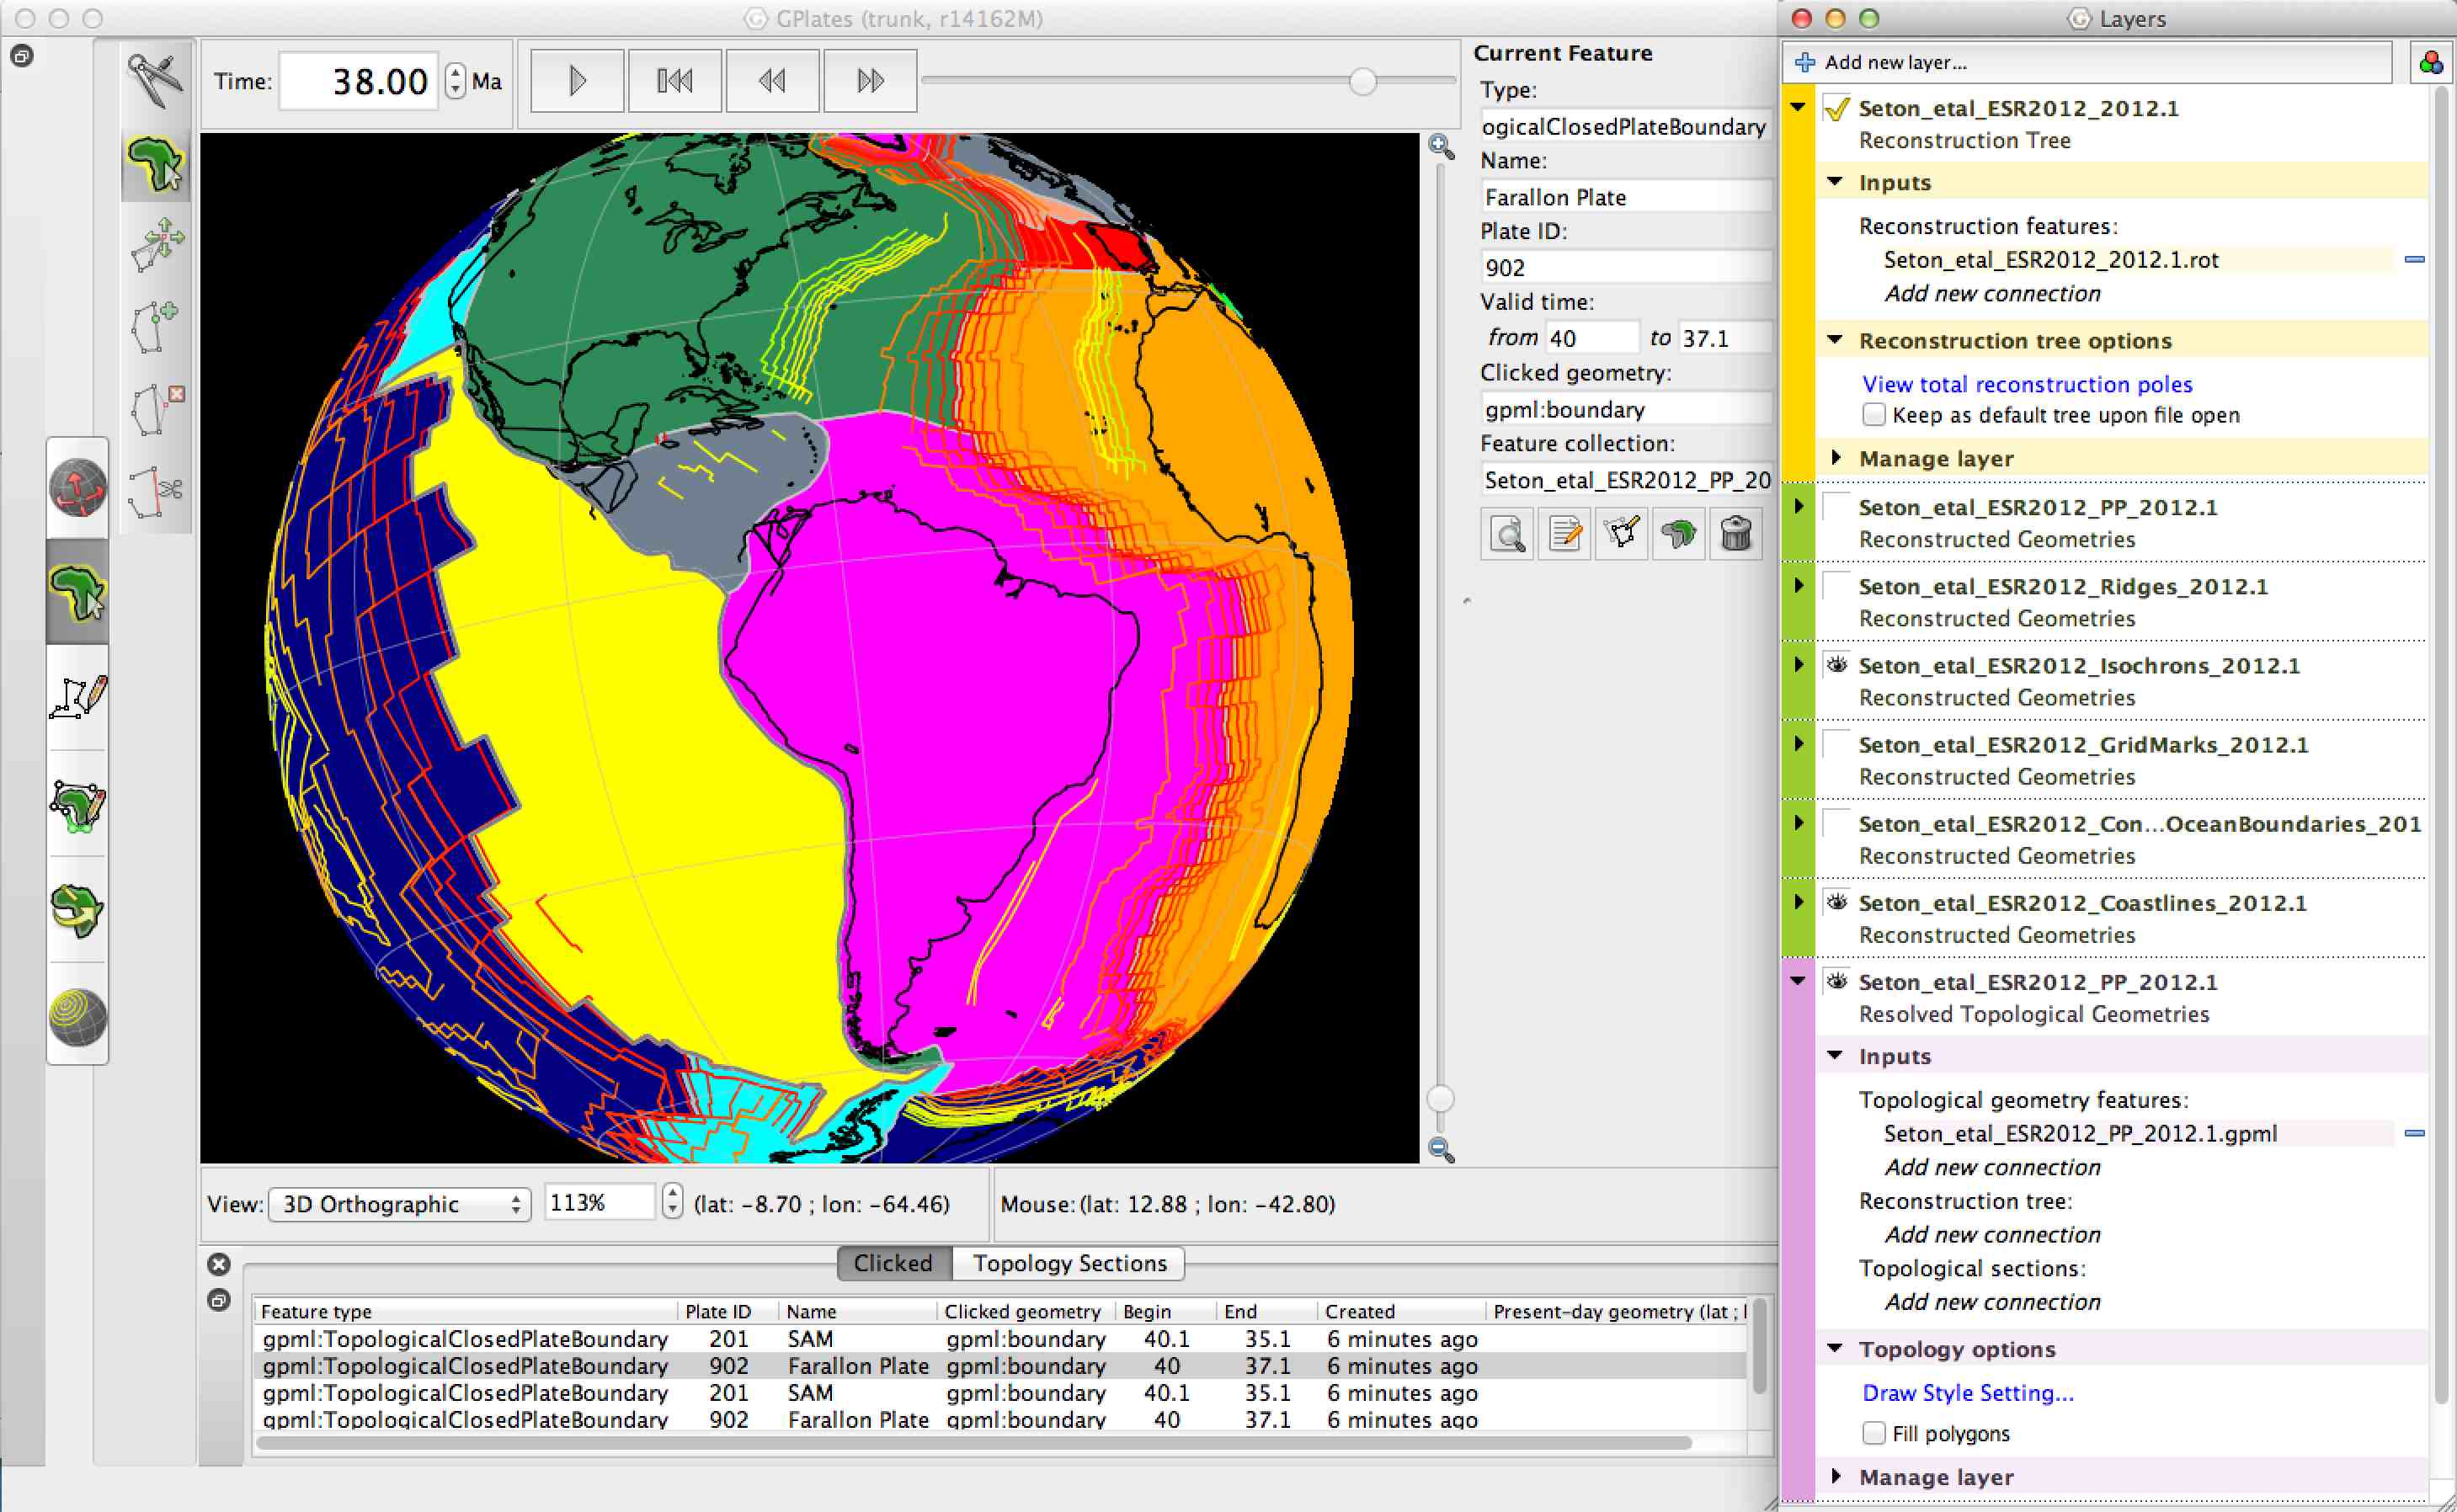2457x1512 pixels.
Task: Click the time value stepper arrows
Action: [x=455, y=81]
